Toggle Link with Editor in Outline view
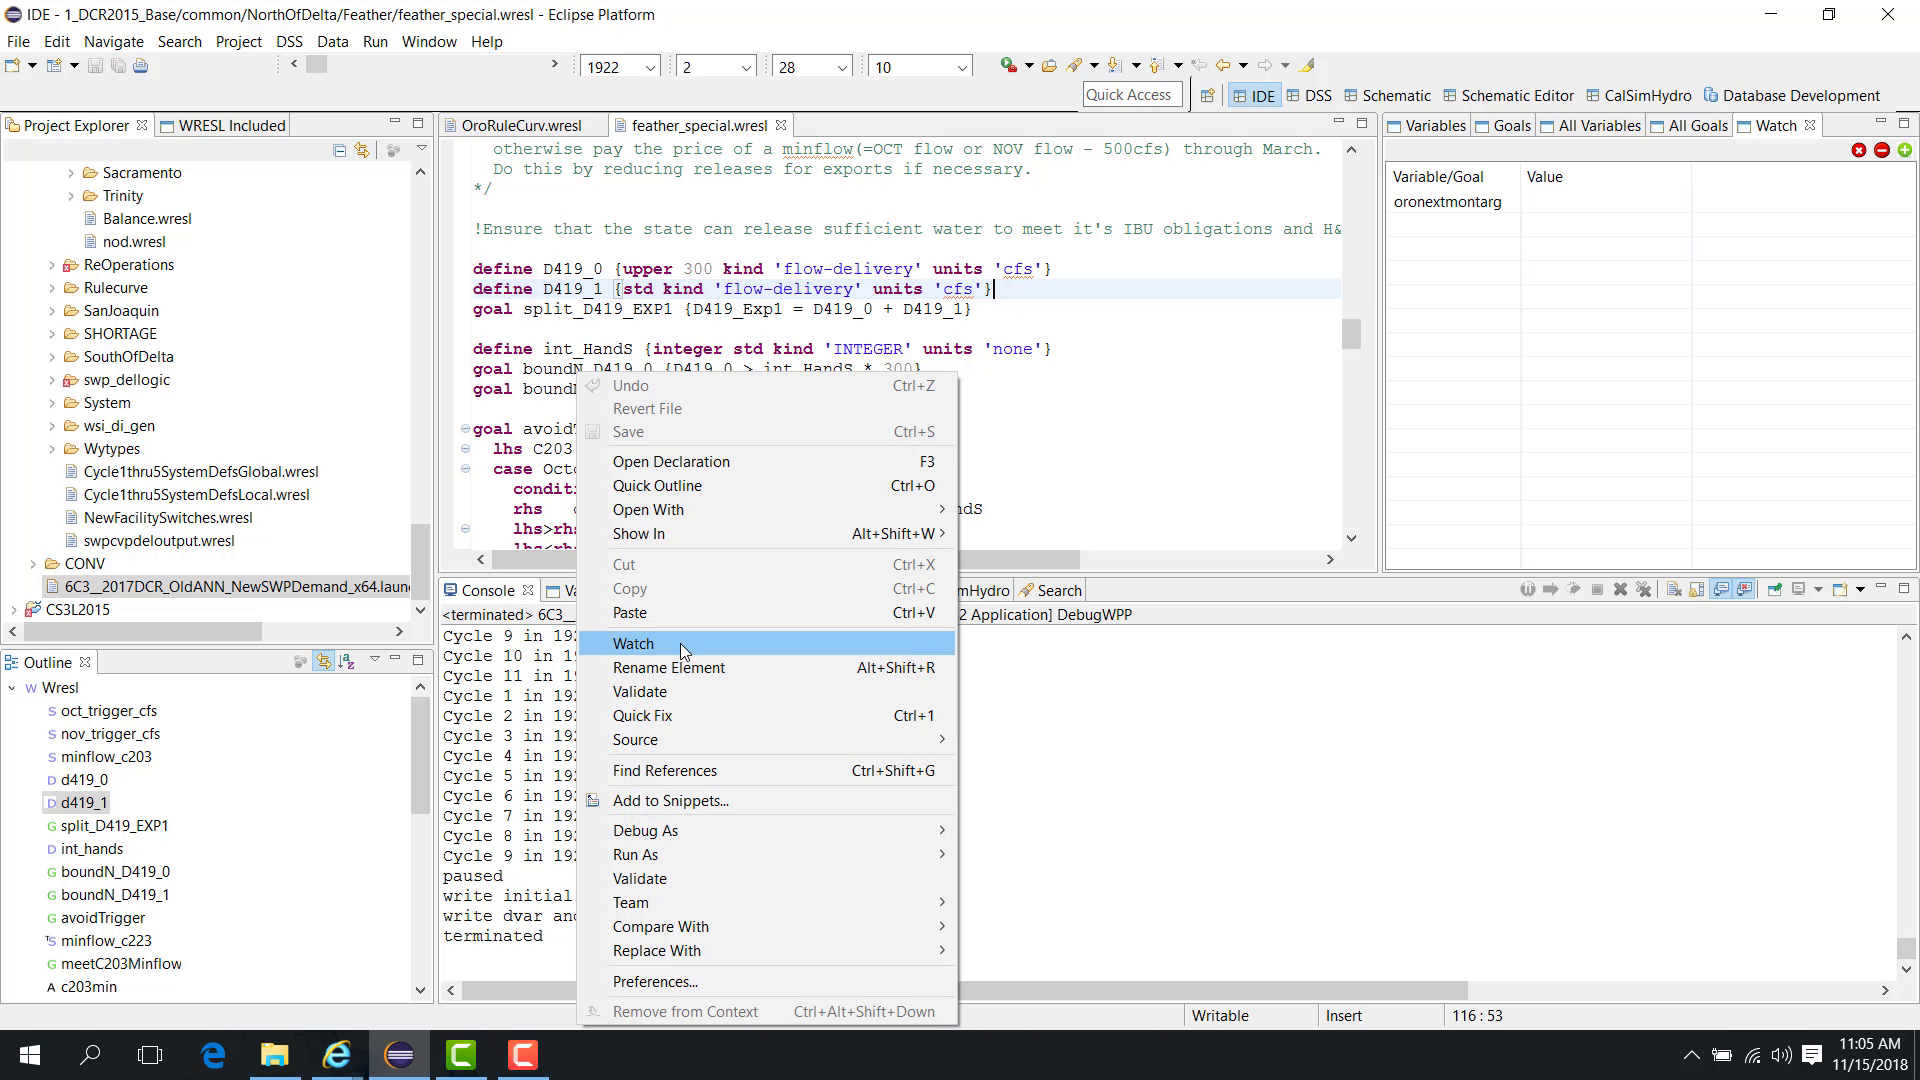Screen dimensions: 1920x1080 tap(323, 661)
